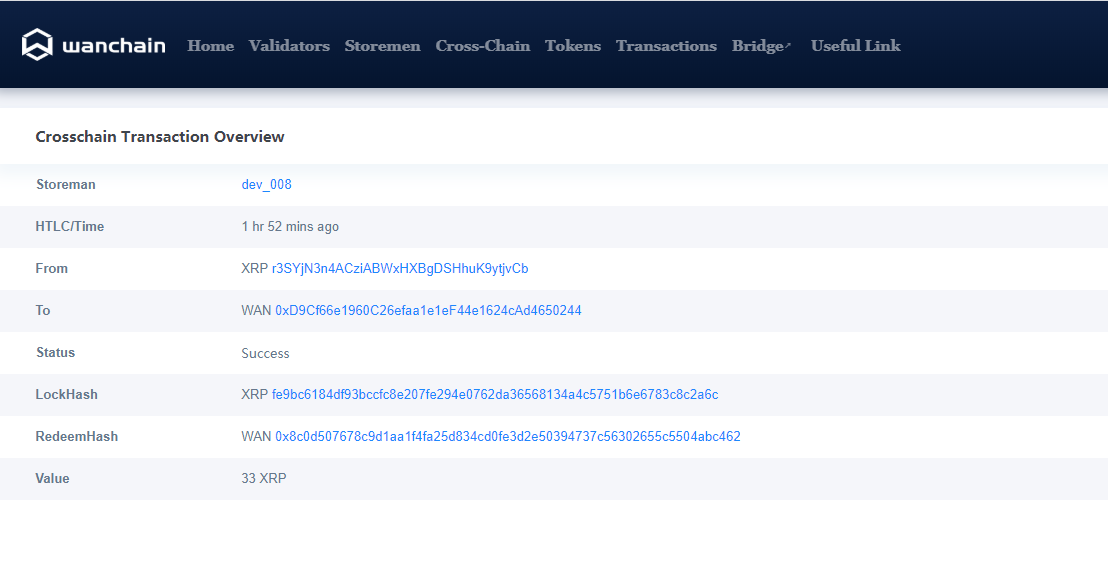Open the Storemen menu item
1108x584 pixels.
tap(382, 46)
